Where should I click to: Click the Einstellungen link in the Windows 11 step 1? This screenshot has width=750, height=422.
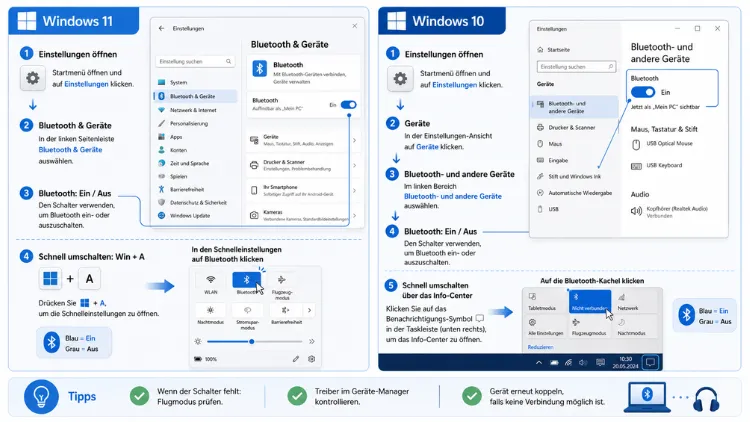[86, 84]
